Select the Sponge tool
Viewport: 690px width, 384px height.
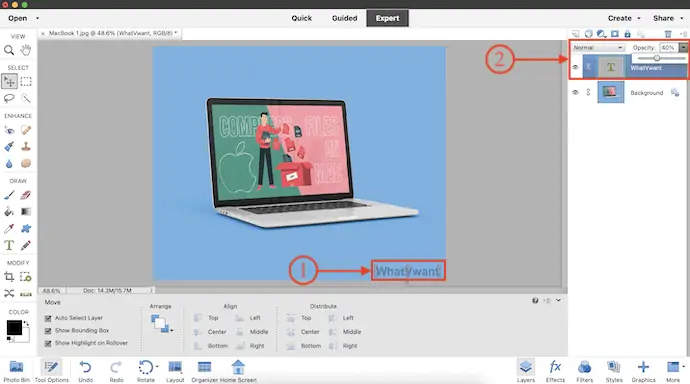coord(26,164)
